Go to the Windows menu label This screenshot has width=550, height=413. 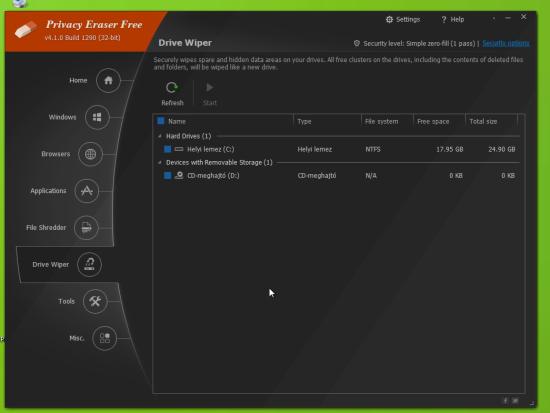(x=62, y=117)
